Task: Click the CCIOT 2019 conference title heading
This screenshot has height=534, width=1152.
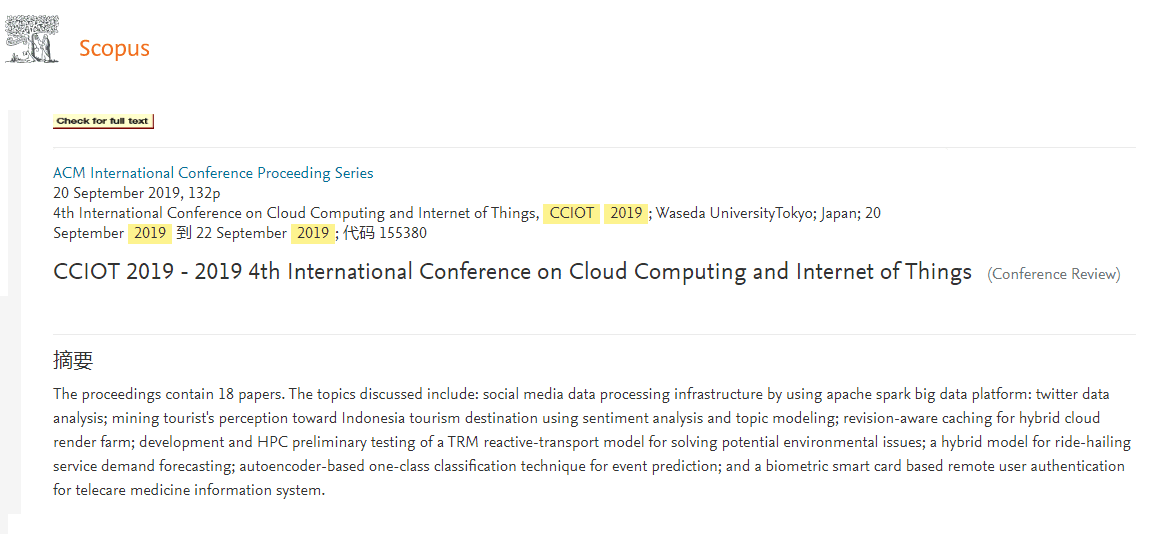Action: tap(512, 272)
